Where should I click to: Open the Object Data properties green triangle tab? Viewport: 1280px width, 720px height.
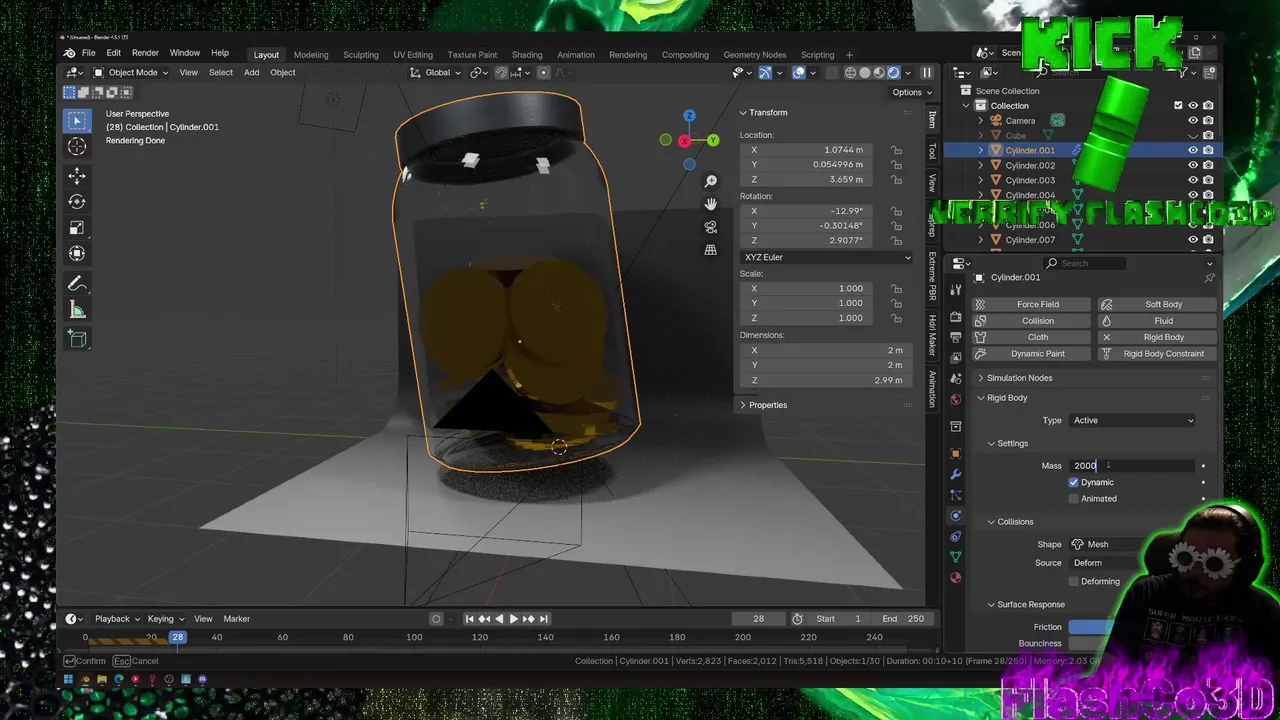click(x=955, y=557)
